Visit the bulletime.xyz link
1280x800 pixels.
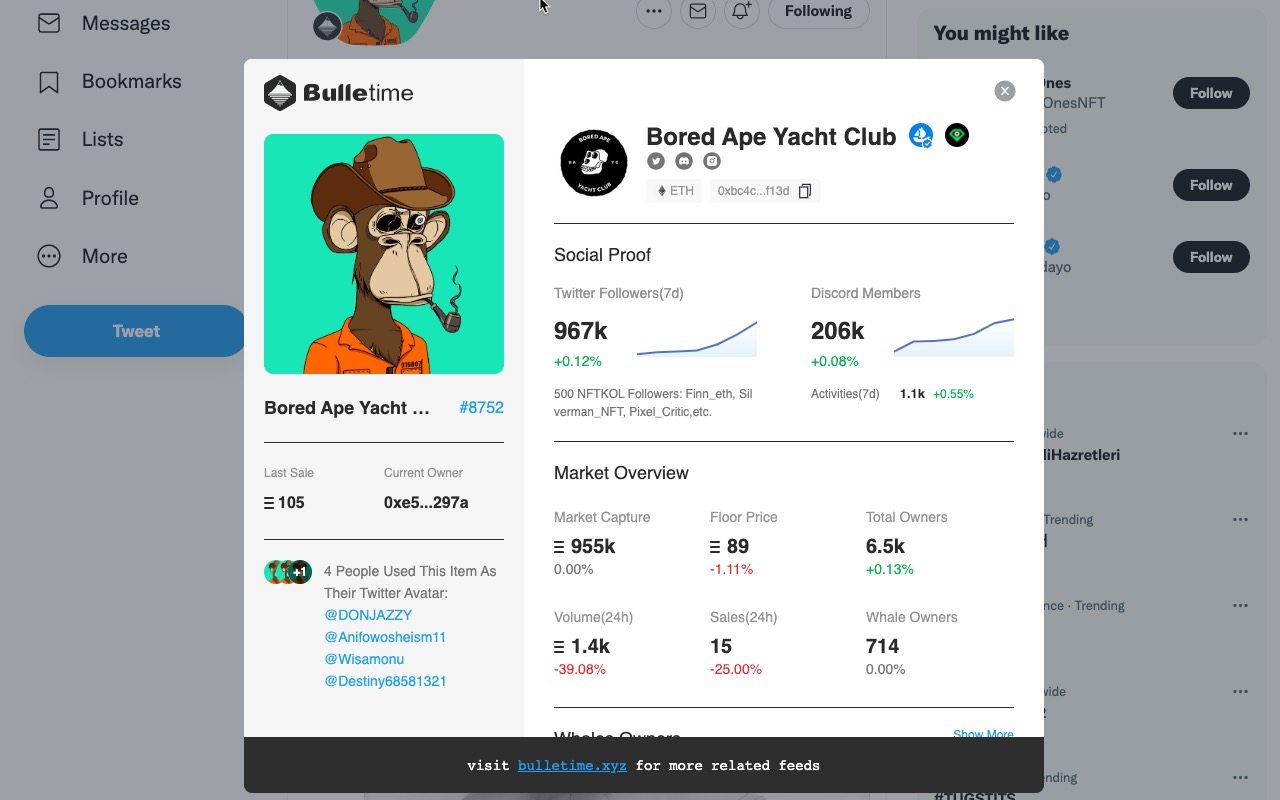572,765
